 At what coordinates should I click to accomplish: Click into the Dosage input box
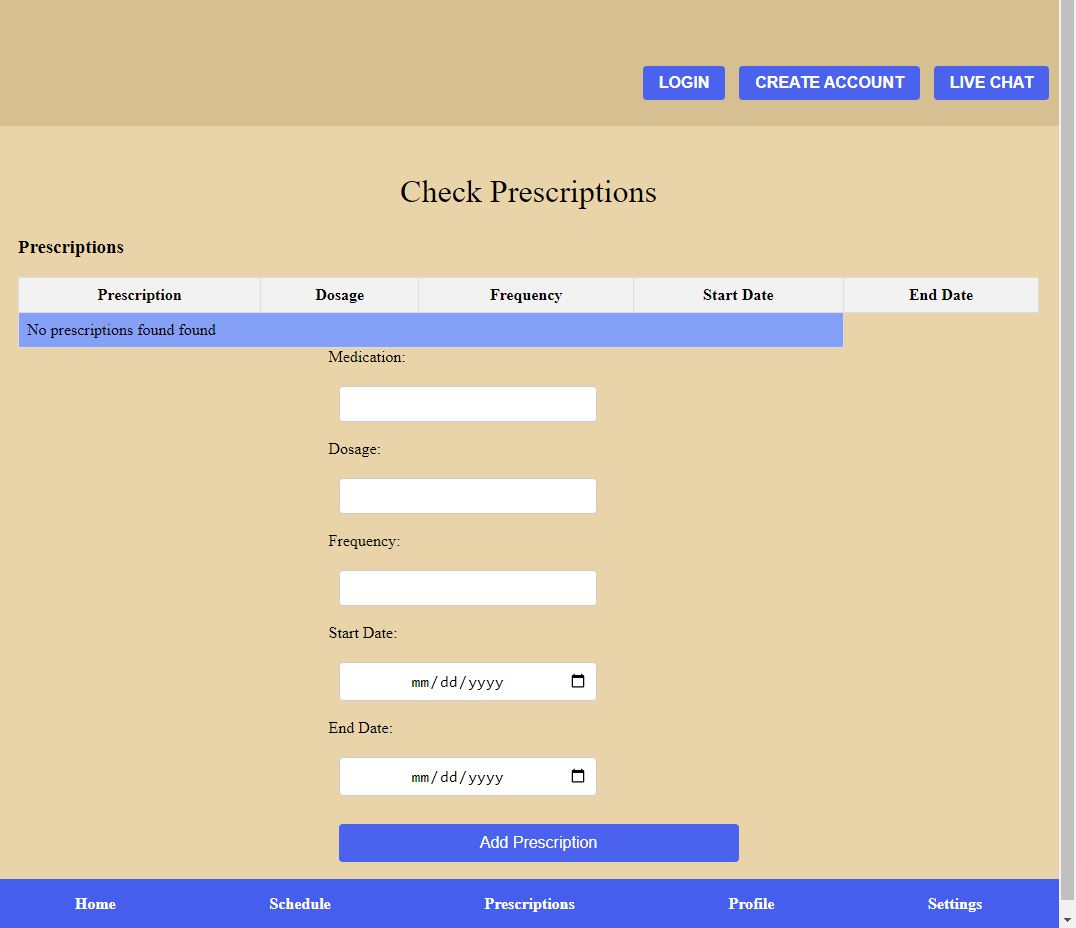(x=467, y=497)
